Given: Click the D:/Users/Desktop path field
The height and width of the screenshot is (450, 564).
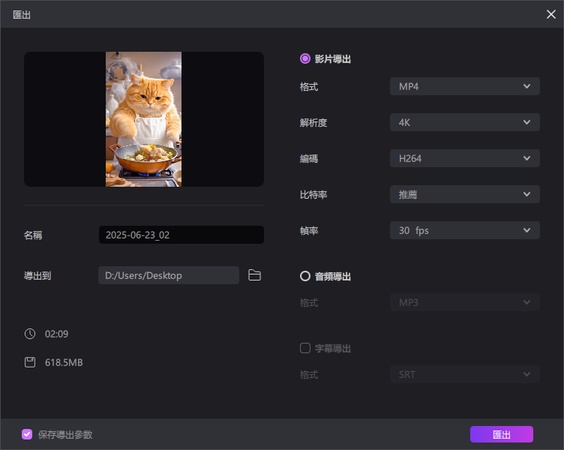Looking at the screenshot, I should click(x=169, y=275).
